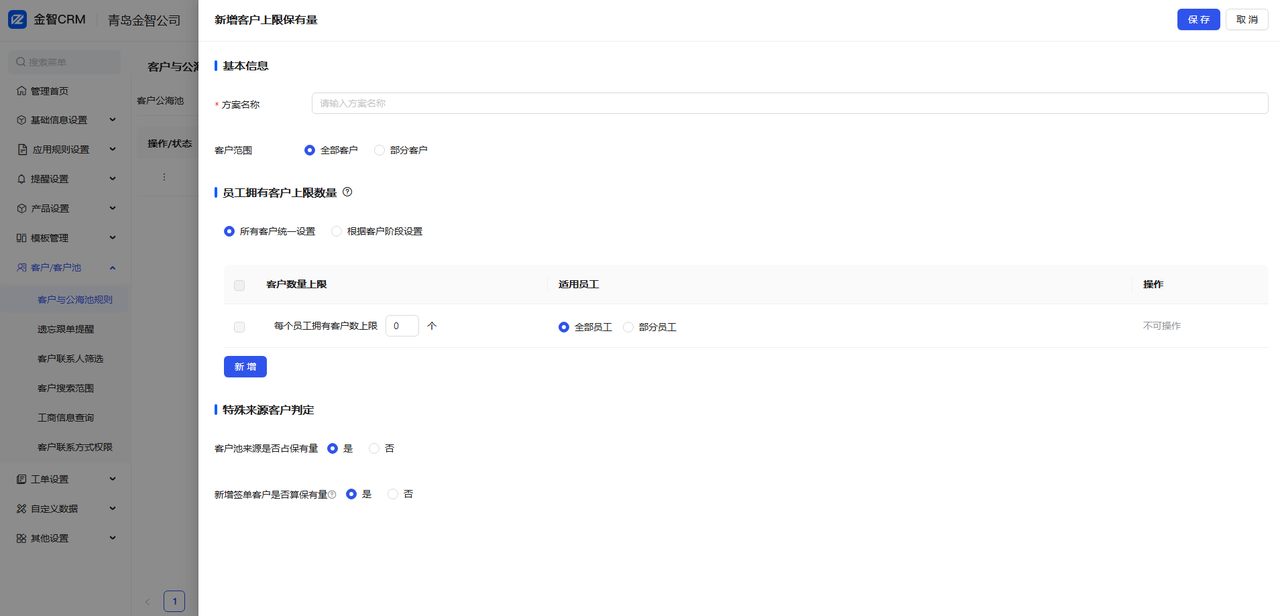
Task: Open 遗忘跟单提醒 submenu item
Action: 66,329
